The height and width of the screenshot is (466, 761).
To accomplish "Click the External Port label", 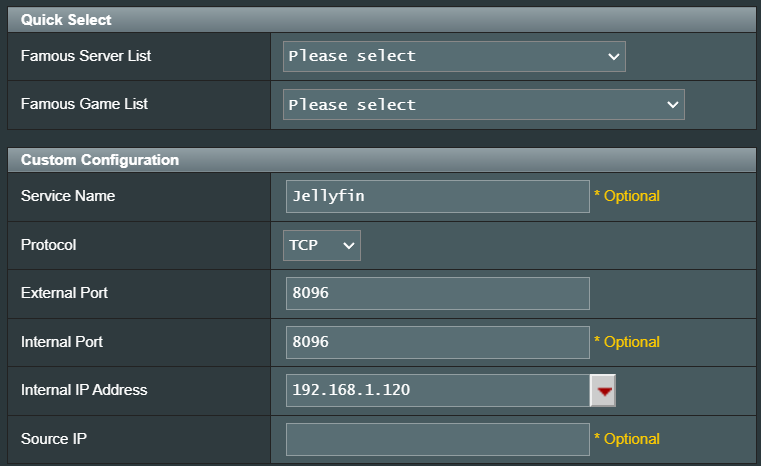I will click(x=64, y=293).
